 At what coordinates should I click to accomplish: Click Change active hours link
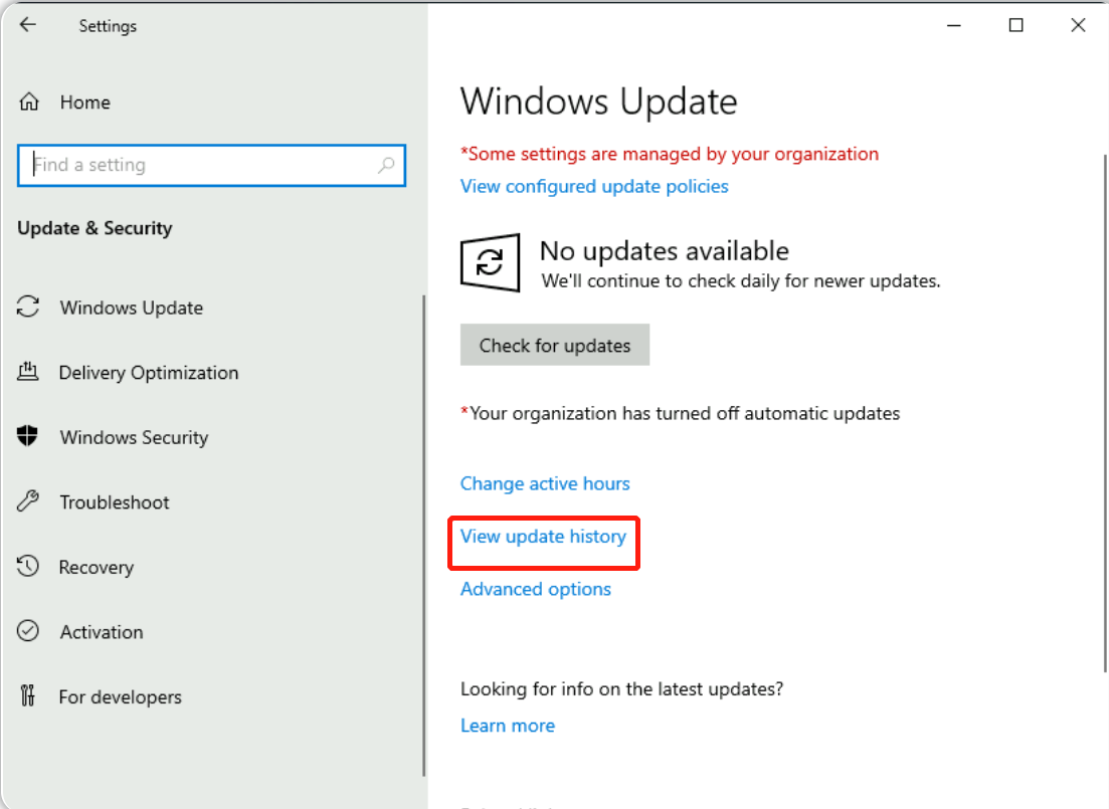coord(545,484)
